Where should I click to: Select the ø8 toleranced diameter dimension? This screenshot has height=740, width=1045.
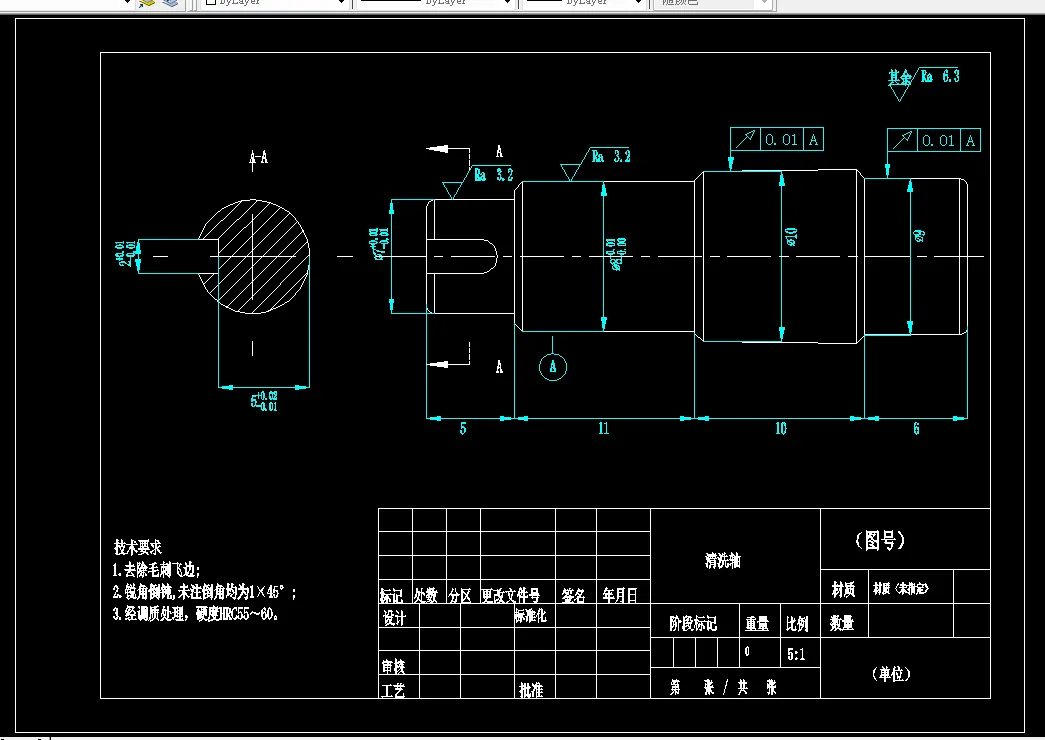pyautogui.click(x=616, y=255)
